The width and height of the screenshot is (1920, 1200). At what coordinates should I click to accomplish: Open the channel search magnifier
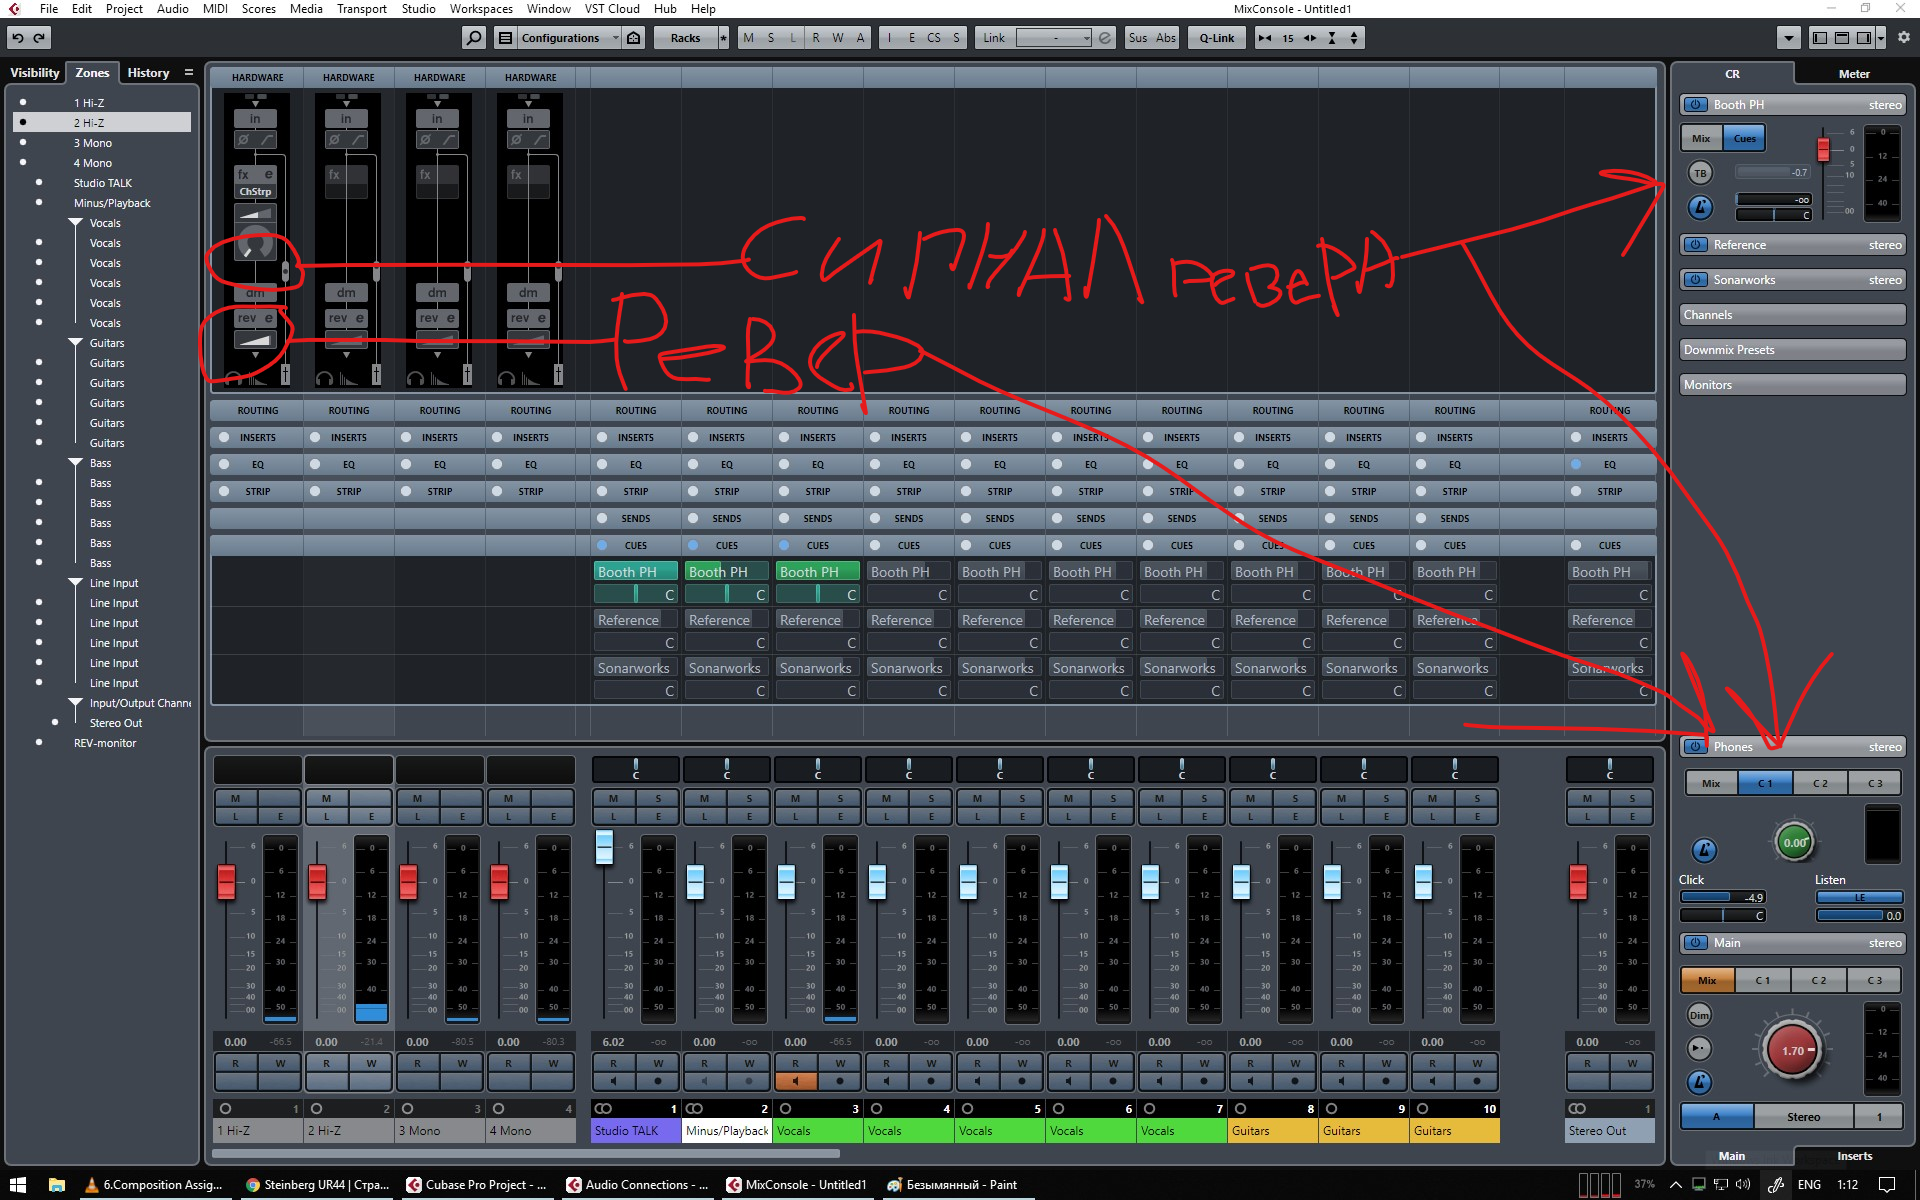pos(474,38)
